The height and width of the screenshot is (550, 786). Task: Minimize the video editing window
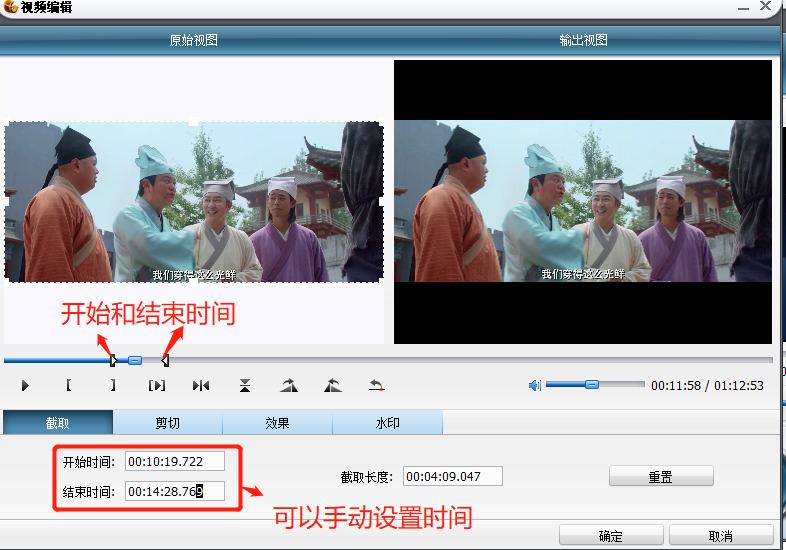pos(743,7)
